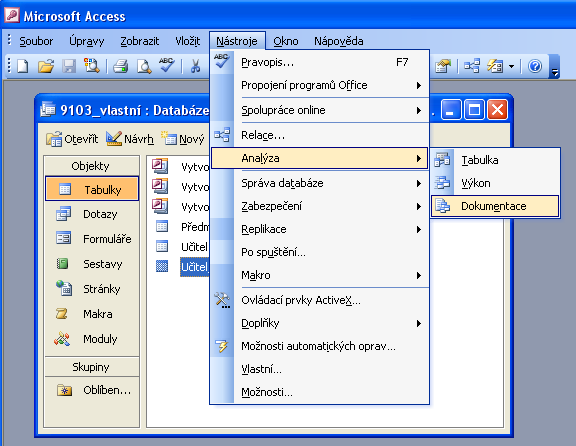This screenshot has width=576, height=446.
Task: Choose Po spuštění menu entry
Action: click(x=320, y=252)
